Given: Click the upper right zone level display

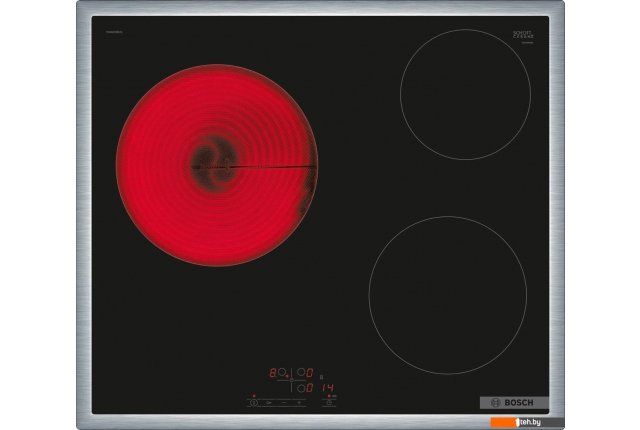Looking at the screenshot, I should pyautogui.click(x=311, y=373).
